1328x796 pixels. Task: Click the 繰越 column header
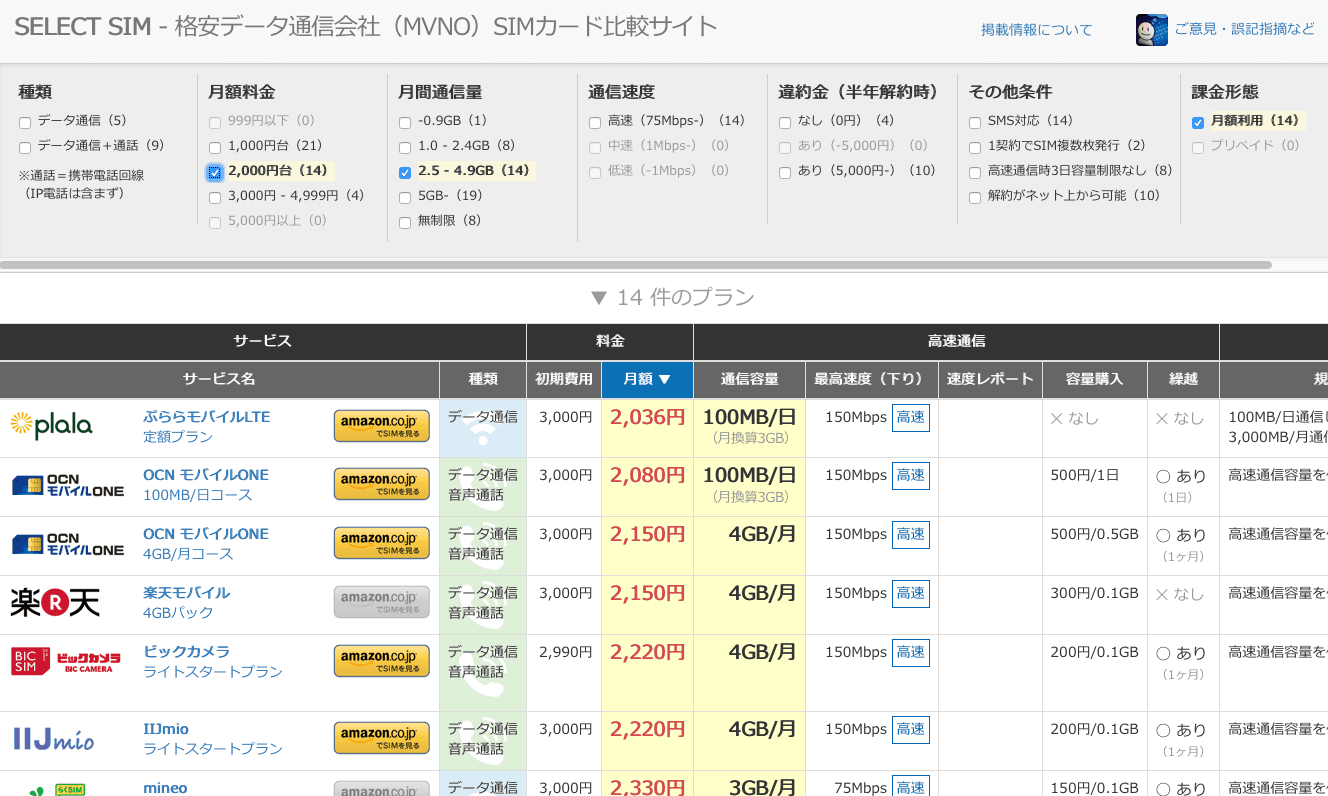[1183, 379]
